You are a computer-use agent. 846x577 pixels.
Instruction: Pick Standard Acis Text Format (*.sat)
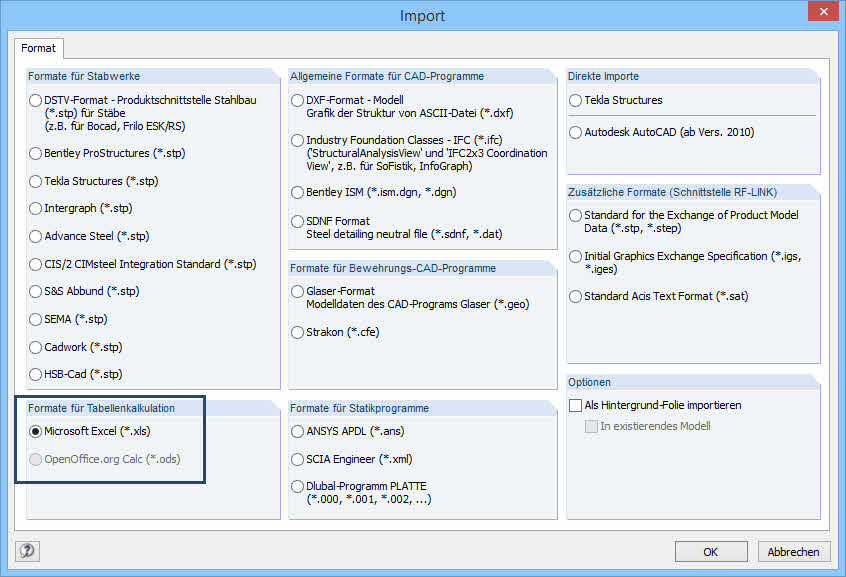tap(573, 296)
